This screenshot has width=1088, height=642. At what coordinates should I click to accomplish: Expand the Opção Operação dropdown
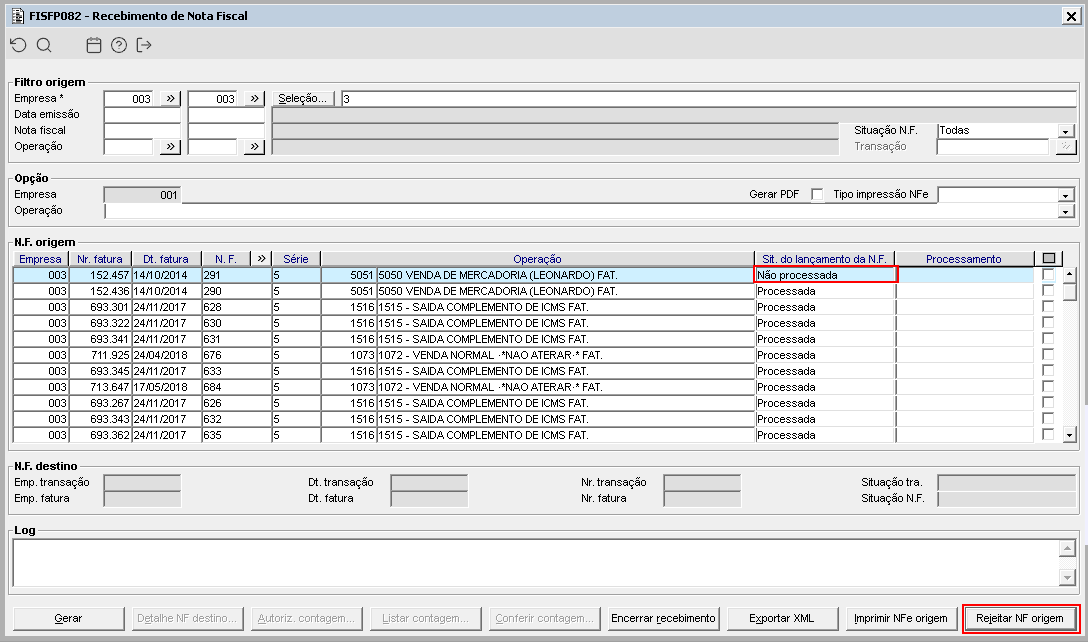pyautogui.click(x=1066, y=211)
